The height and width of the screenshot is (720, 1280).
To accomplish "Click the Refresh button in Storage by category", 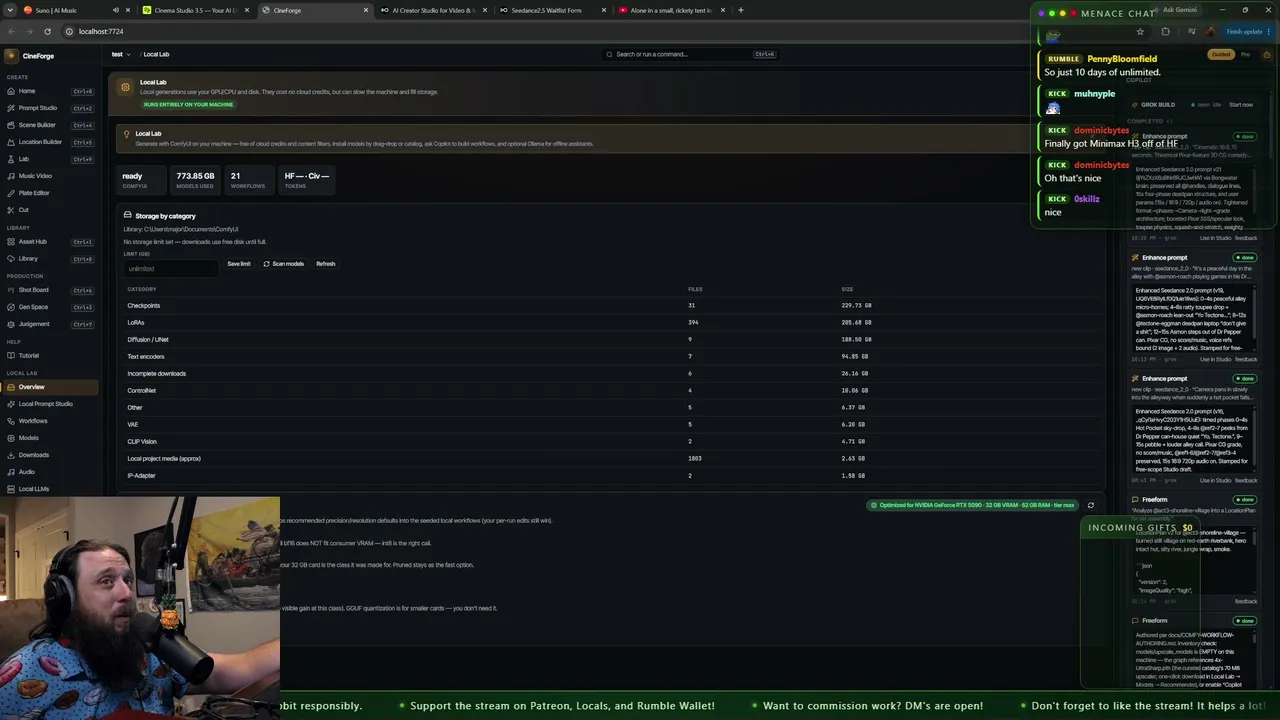I will (326, 264).
